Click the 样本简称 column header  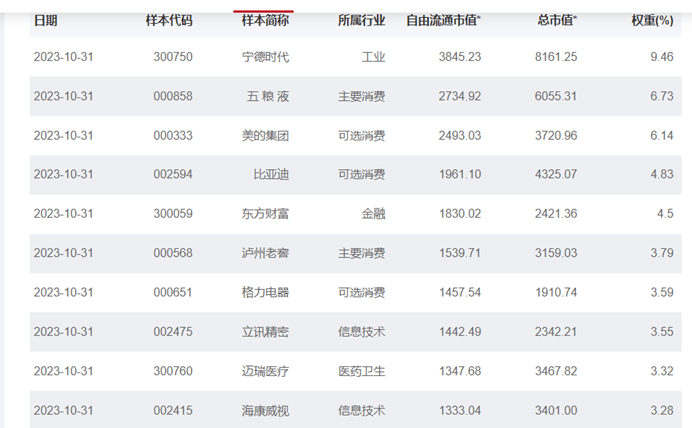(x=265, y=21)
